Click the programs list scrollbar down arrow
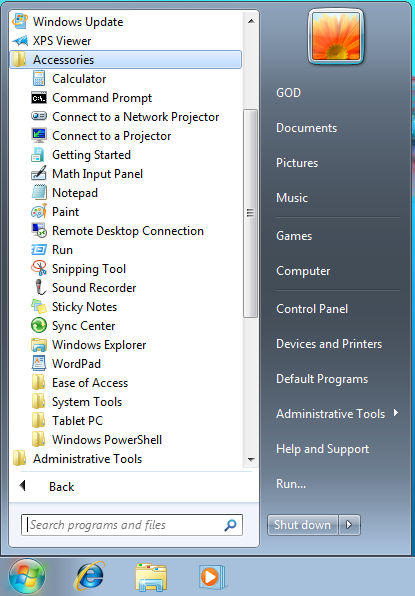Screen dimensions: 415x596 point(251,460)
